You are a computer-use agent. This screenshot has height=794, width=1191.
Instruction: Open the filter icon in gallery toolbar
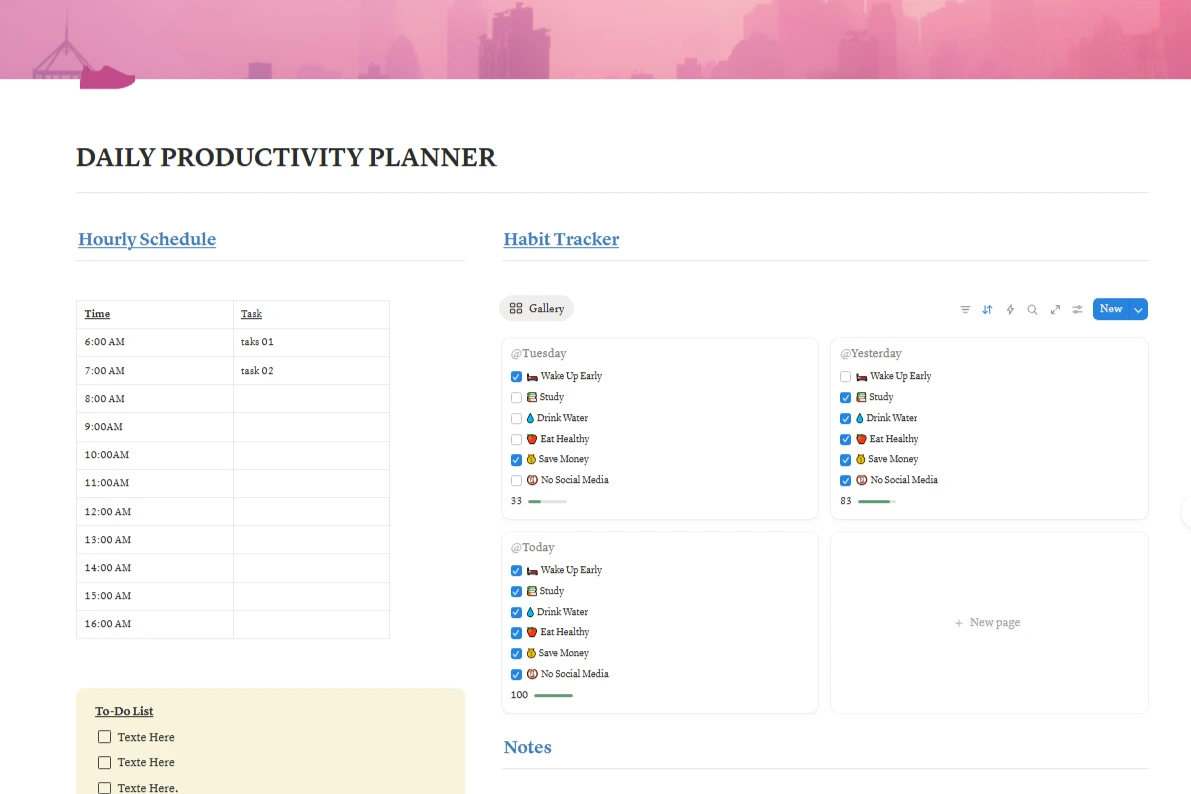(x=965, y=309)
